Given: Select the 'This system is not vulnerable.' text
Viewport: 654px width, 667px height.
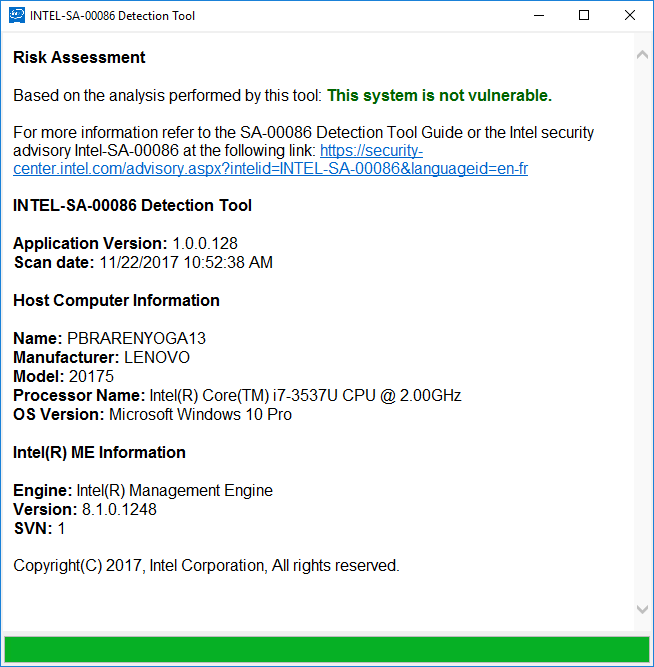Looking at the screenshot, I should pyautogui.click(x=439, y=95).
